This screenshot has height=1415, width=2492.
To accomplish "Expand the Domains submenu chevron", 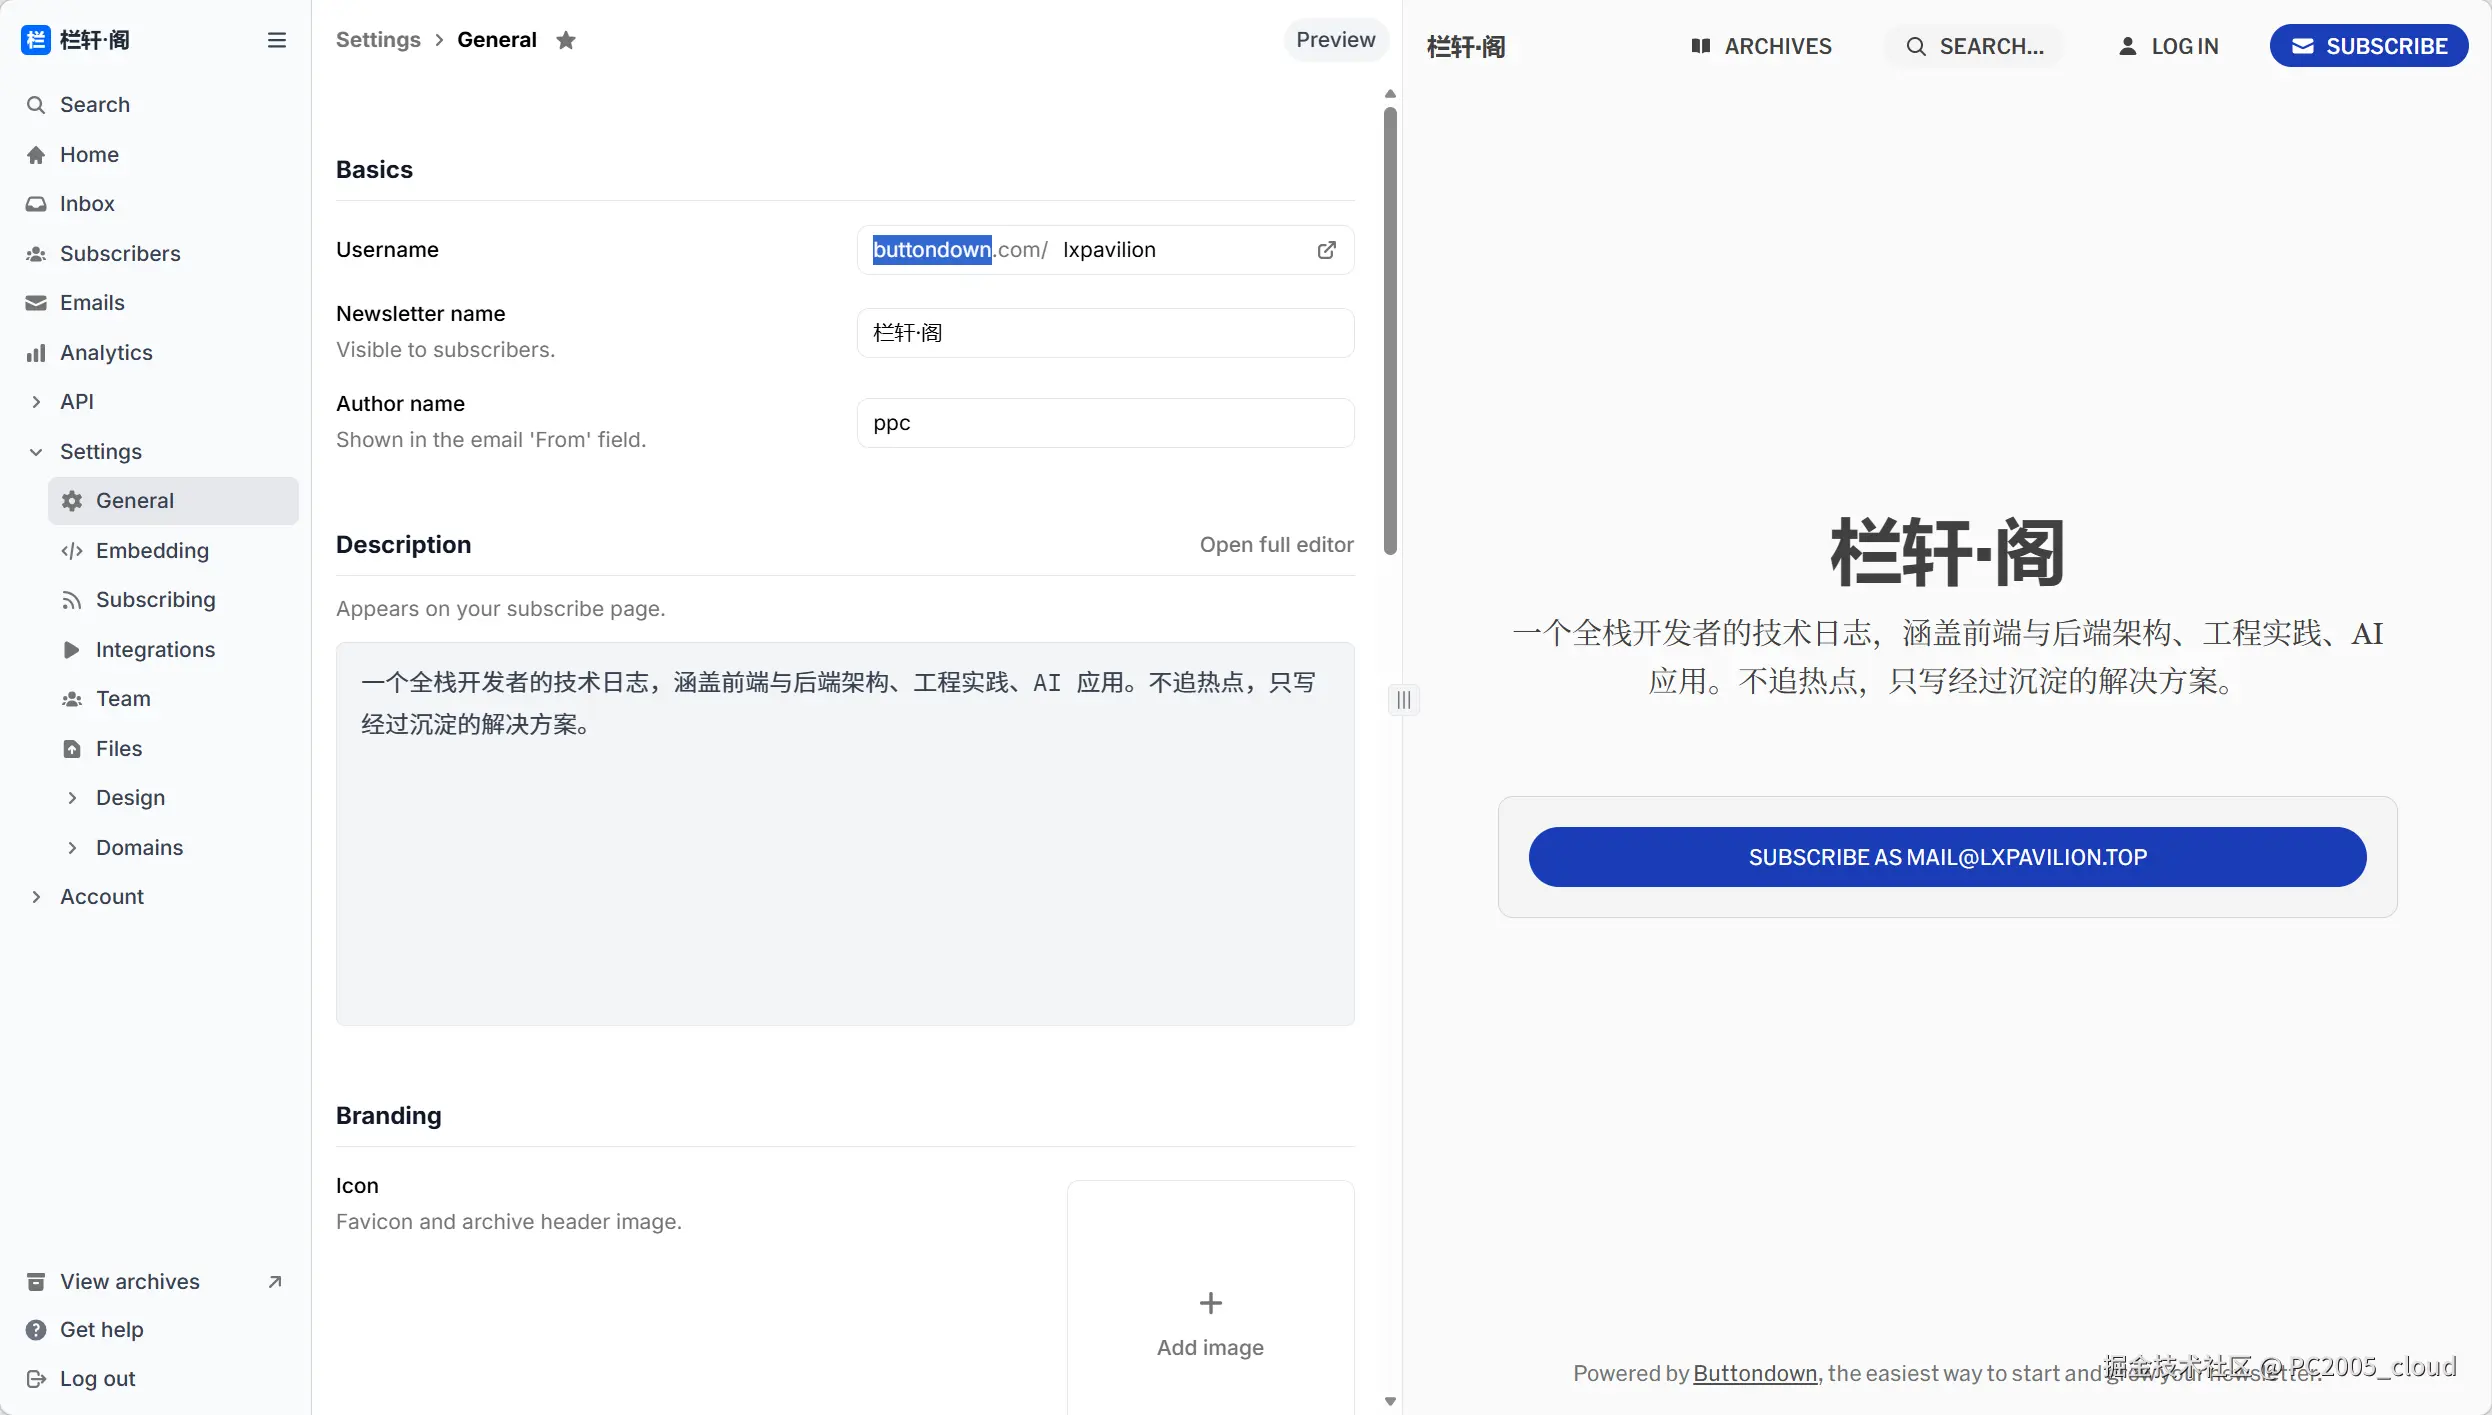I will coord(72,848).
